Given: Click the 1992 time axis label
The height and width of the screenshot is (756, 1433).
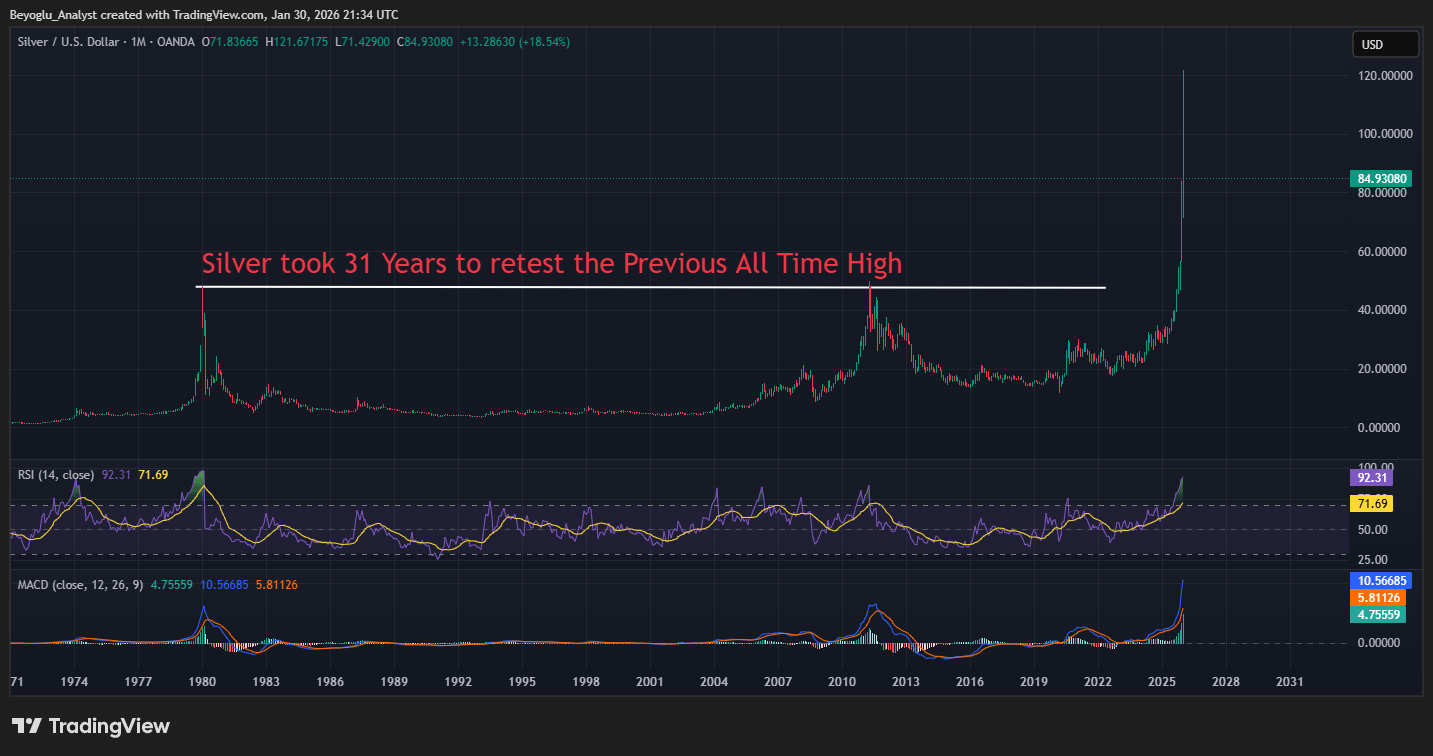Looking at the screenshot, I should pyautogui.click(x=458, y=681).
